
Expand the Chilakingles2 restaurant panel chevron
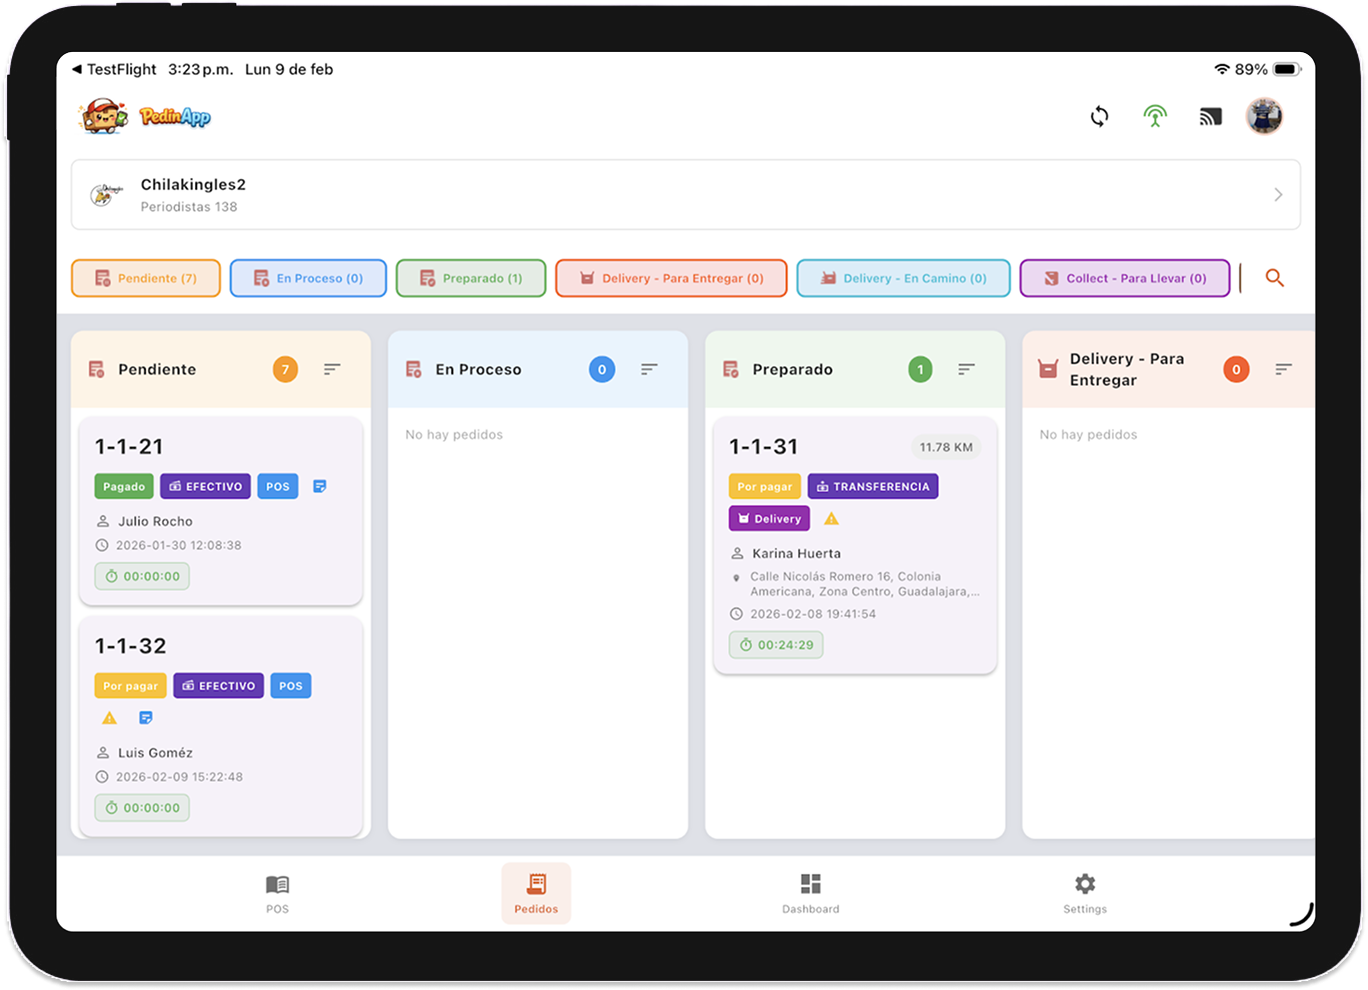click(x=1277, y=194)
